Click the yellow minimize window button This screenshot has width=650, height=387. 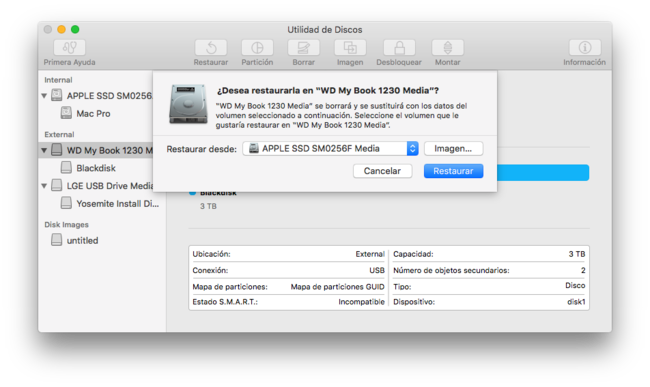point(61,29)
